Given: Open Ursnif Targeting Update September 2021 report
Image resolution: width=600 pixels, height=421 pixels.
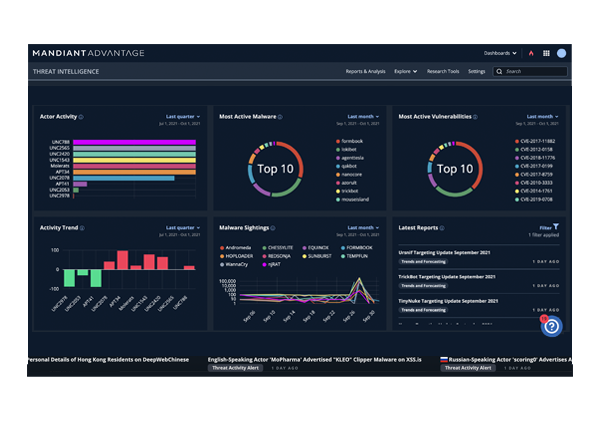Looking at the screenshot, I should (444, 253).
